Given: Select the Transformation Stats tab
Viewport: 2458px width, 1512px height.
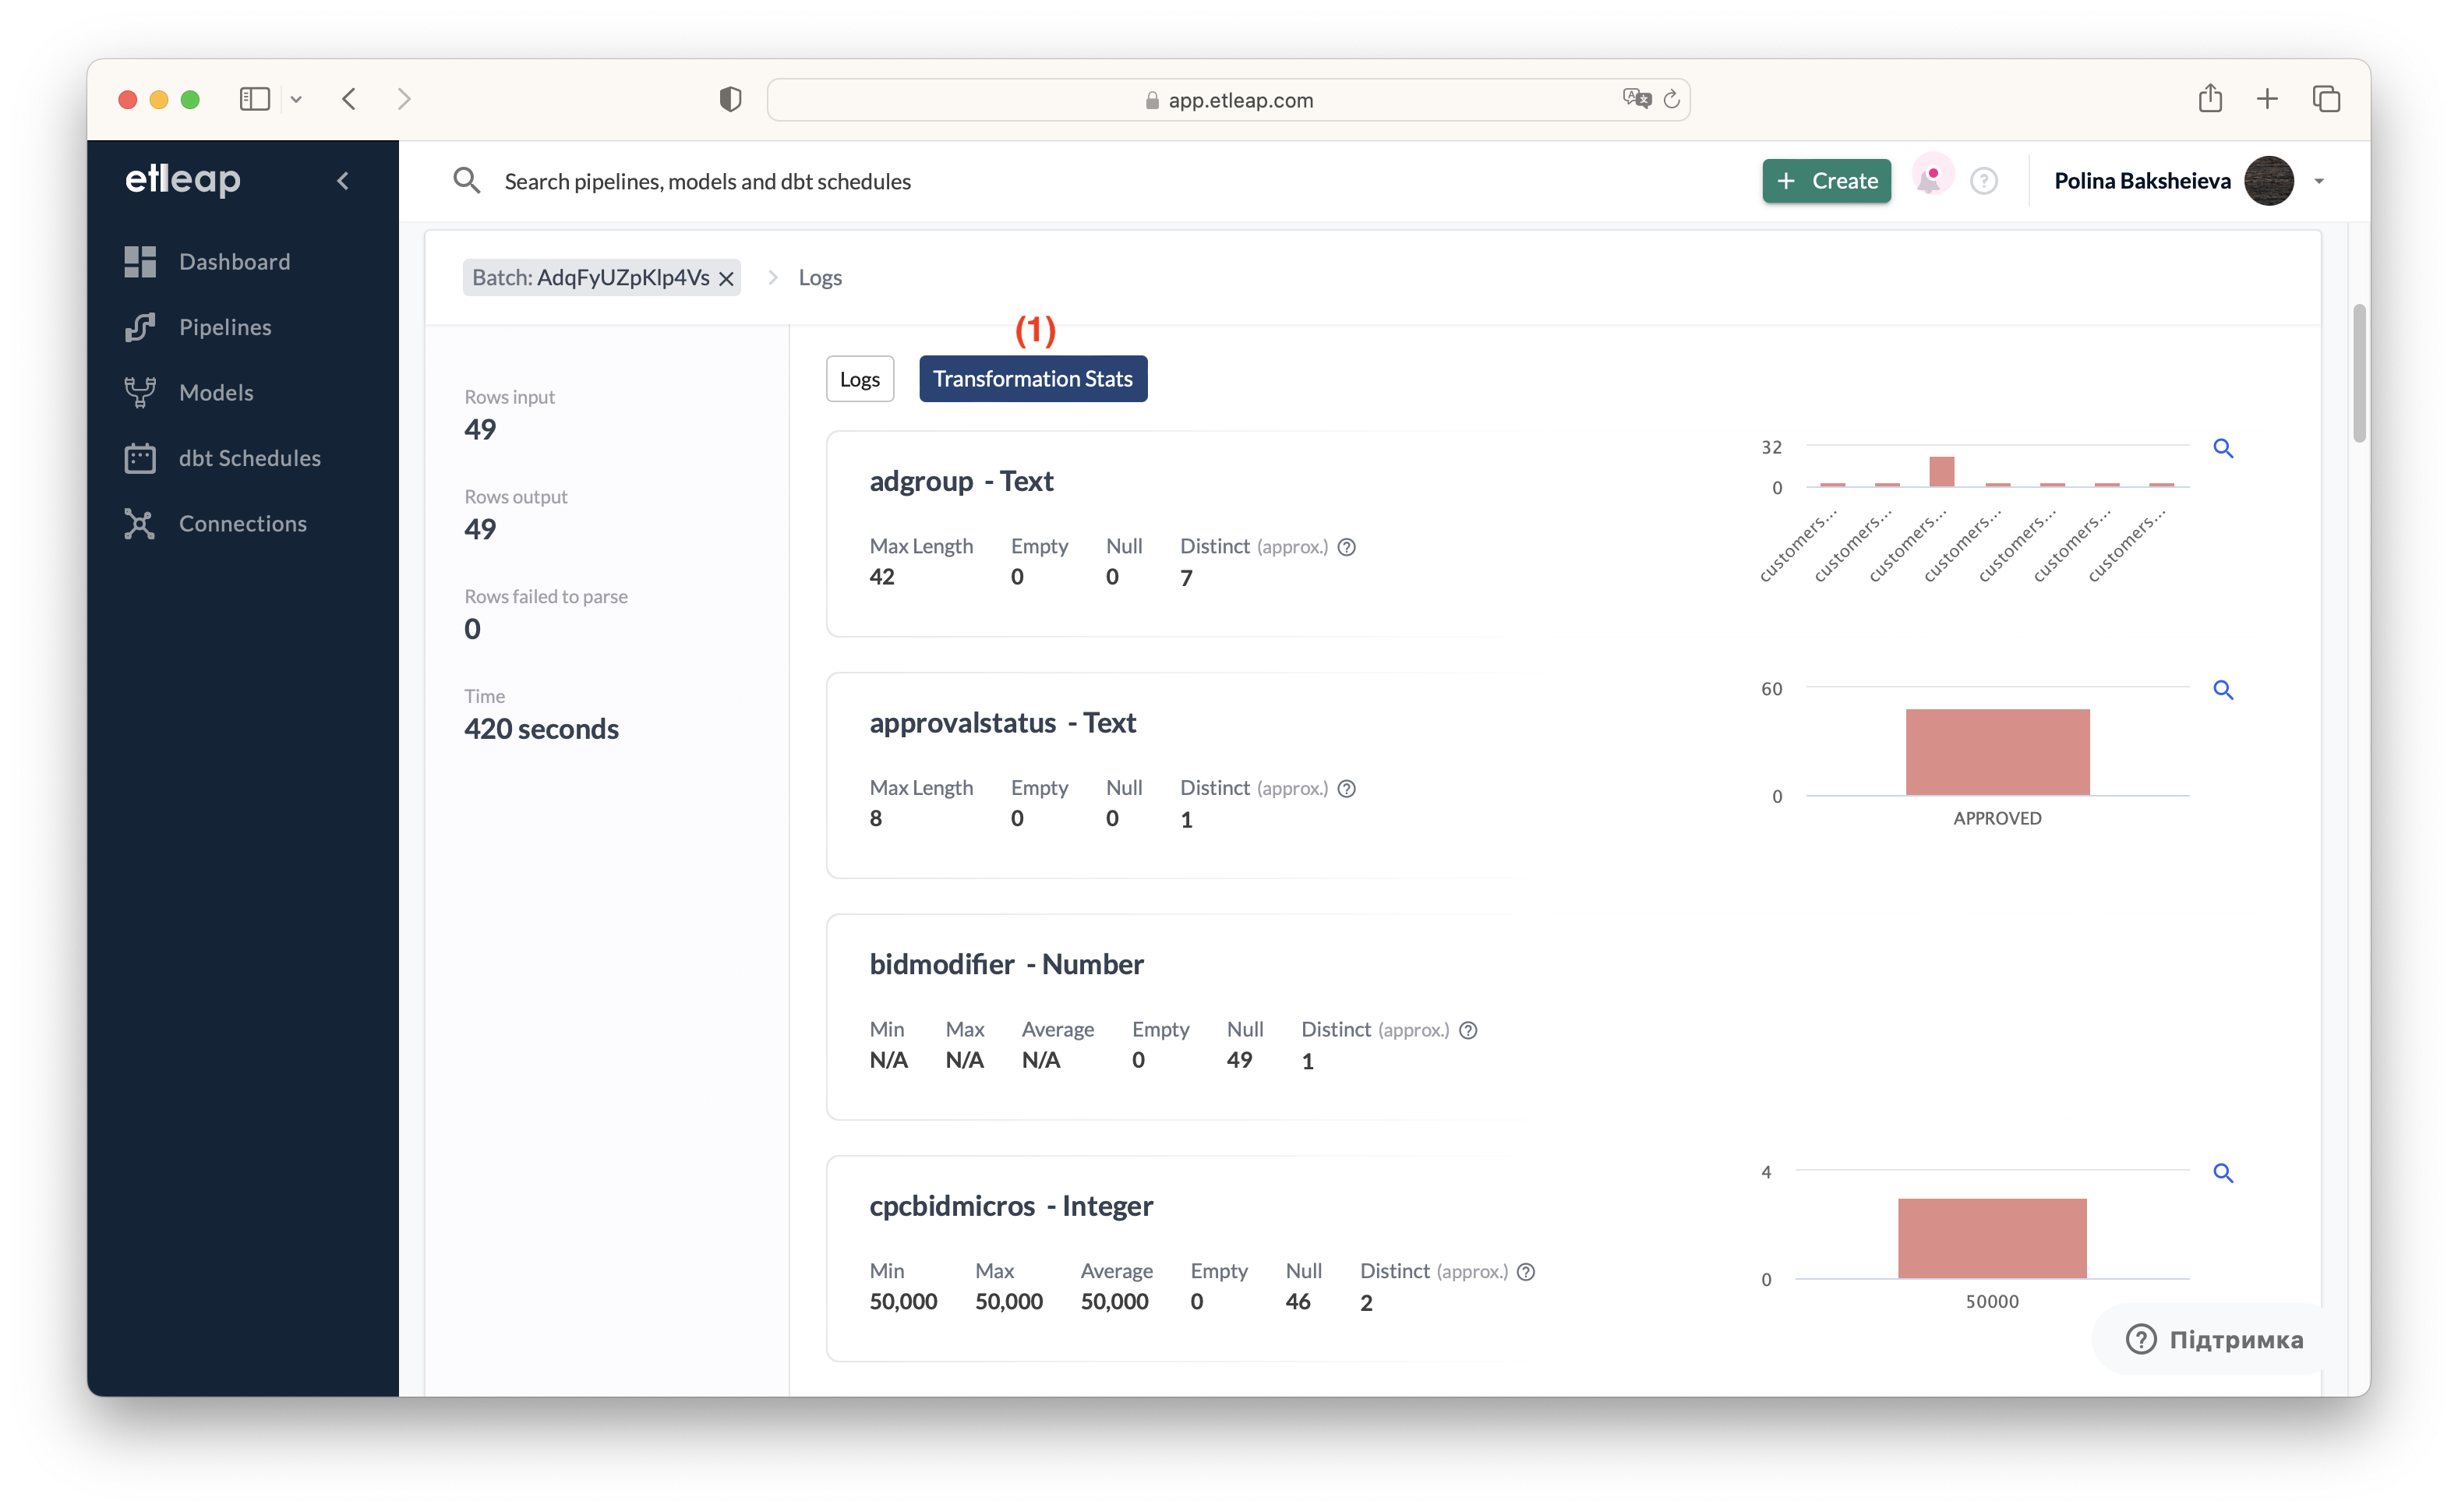Looking at the screenshot, I should [x=1032, y=379].
